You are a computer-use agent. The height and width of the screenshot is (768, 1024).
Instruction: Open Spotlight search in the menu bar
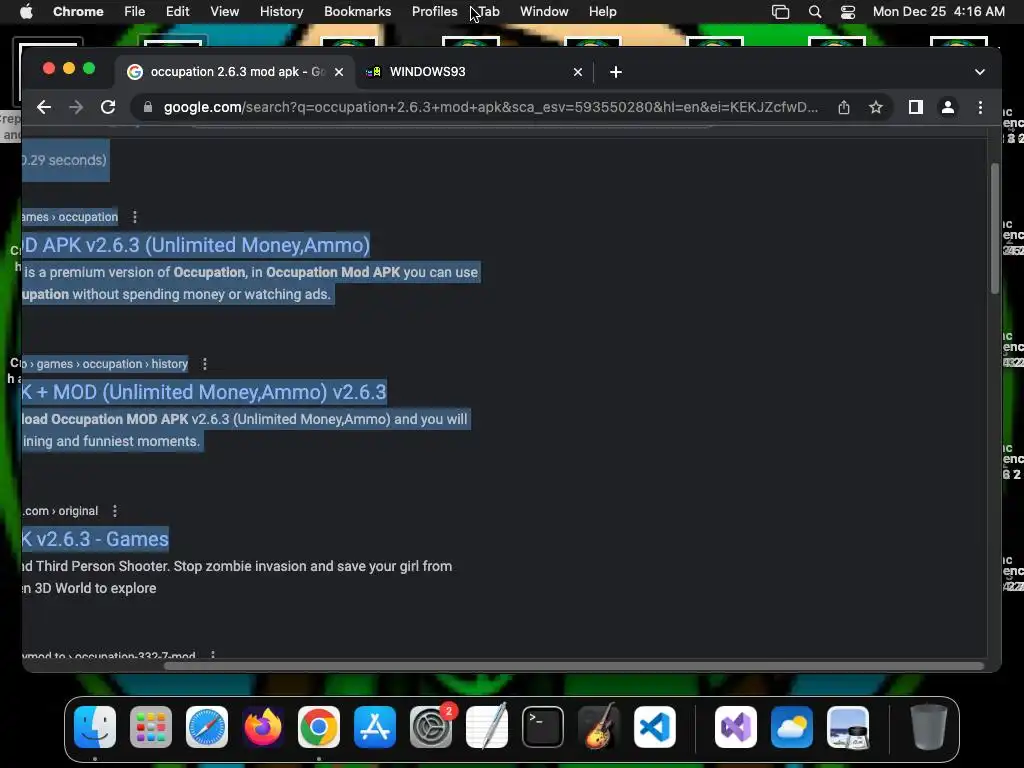coord(815,12)
